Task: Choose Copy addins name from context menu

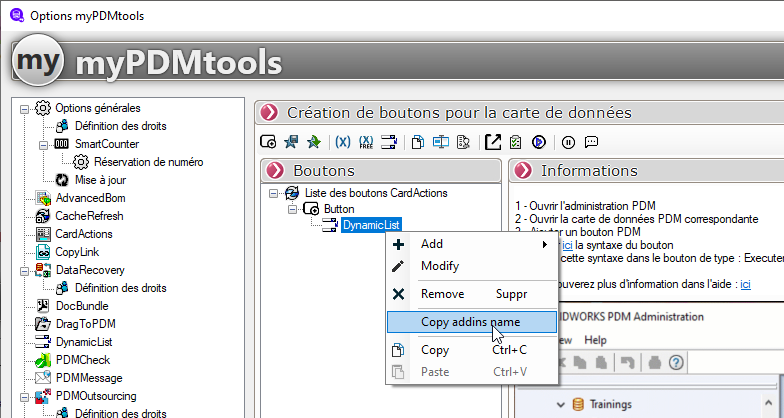Action: click(472, 321)
